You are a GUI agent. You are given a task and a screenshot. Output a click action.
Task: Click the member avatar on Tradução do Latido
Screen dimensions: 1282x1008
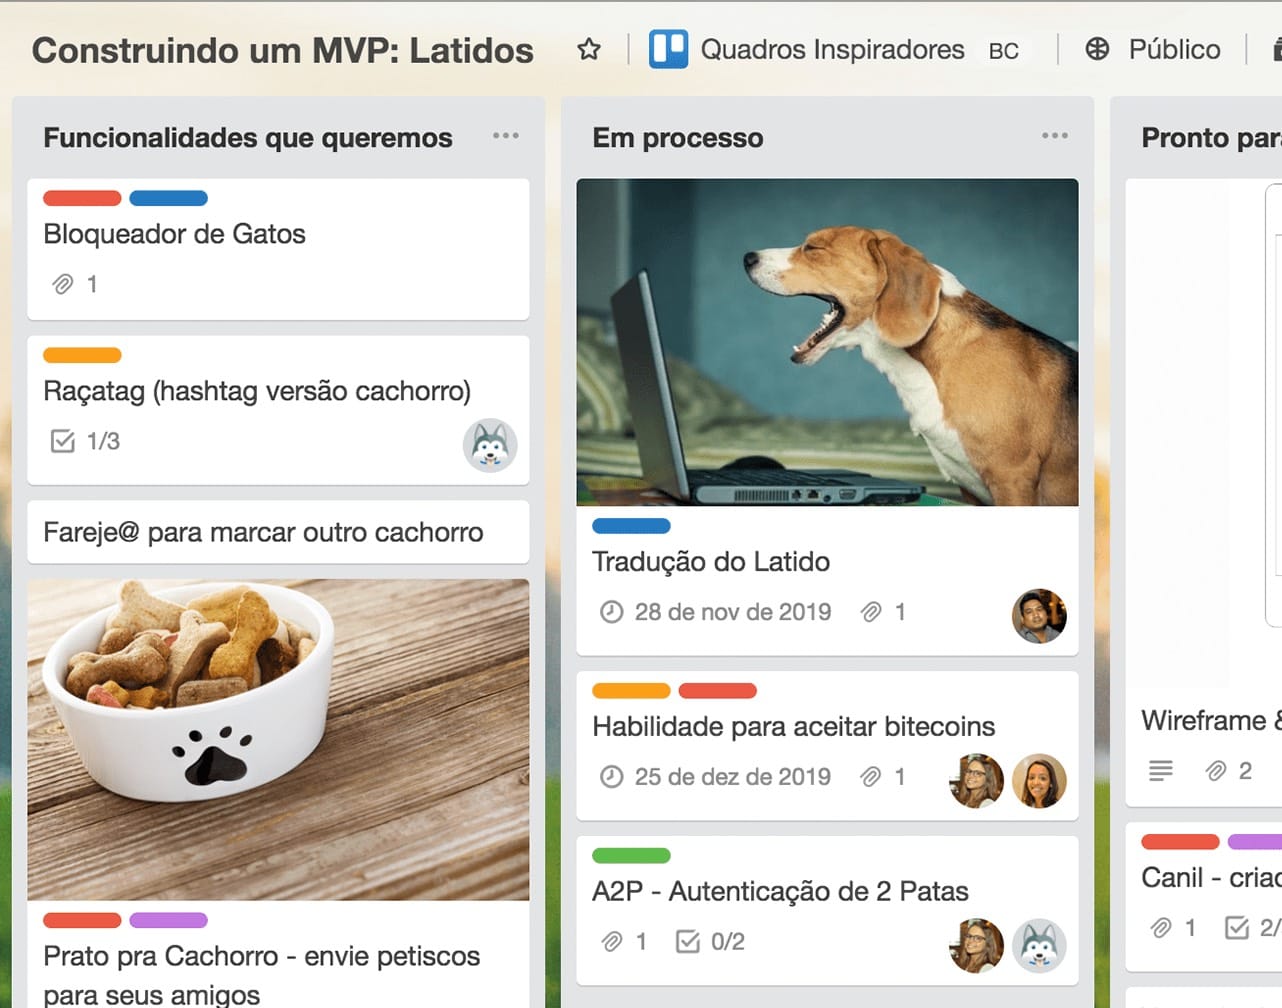(1039, 616)
